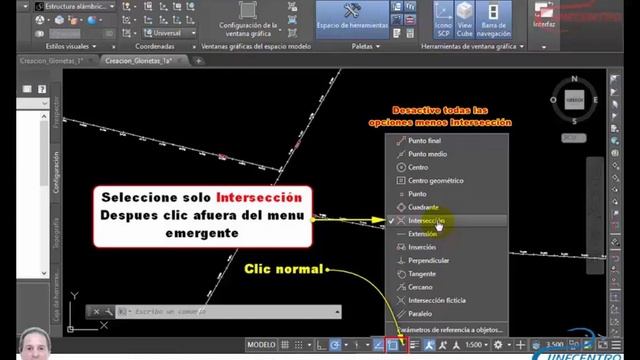Open workspace switching gear icon
Image resolution: width=640 pixels, height=360 pixels.
pyautogui.click(x=498, y=345)
